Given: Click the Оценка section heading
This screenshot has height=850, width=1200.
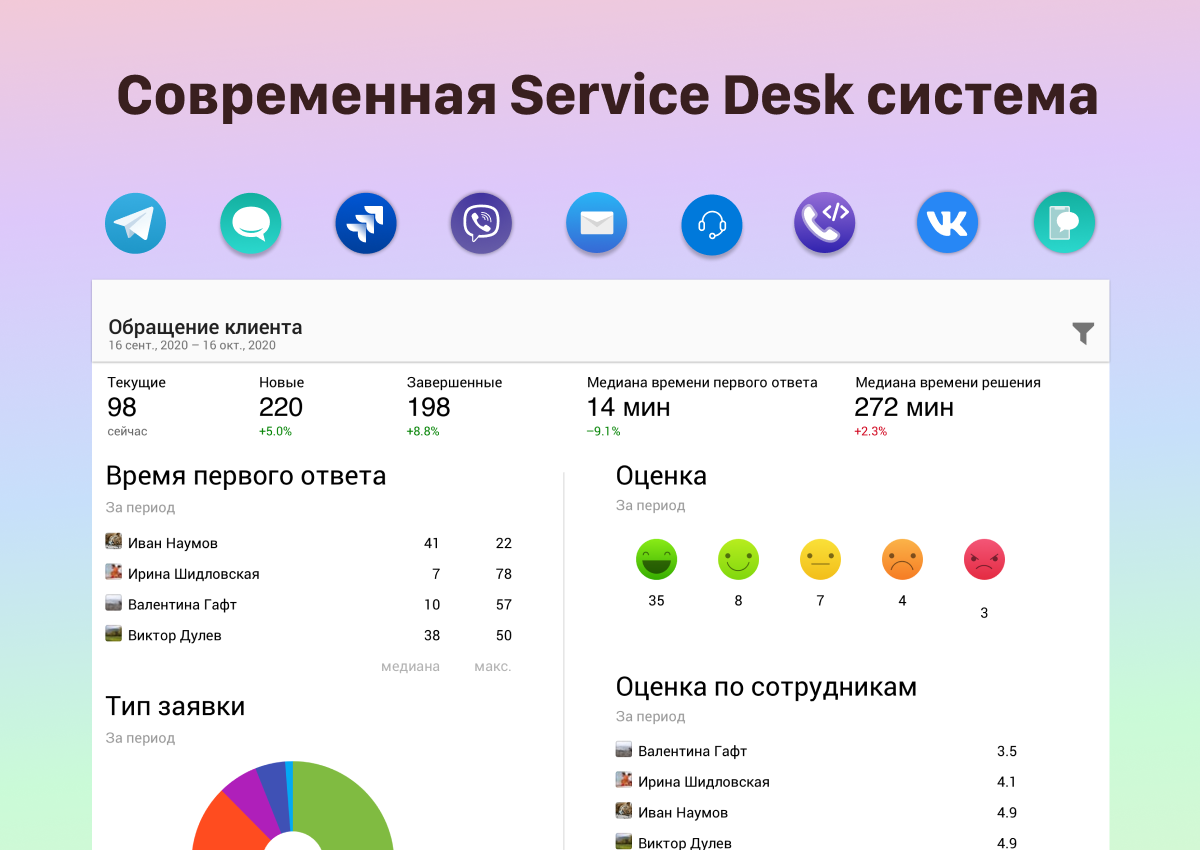Looking at the screenshot, I should [661, 476].
